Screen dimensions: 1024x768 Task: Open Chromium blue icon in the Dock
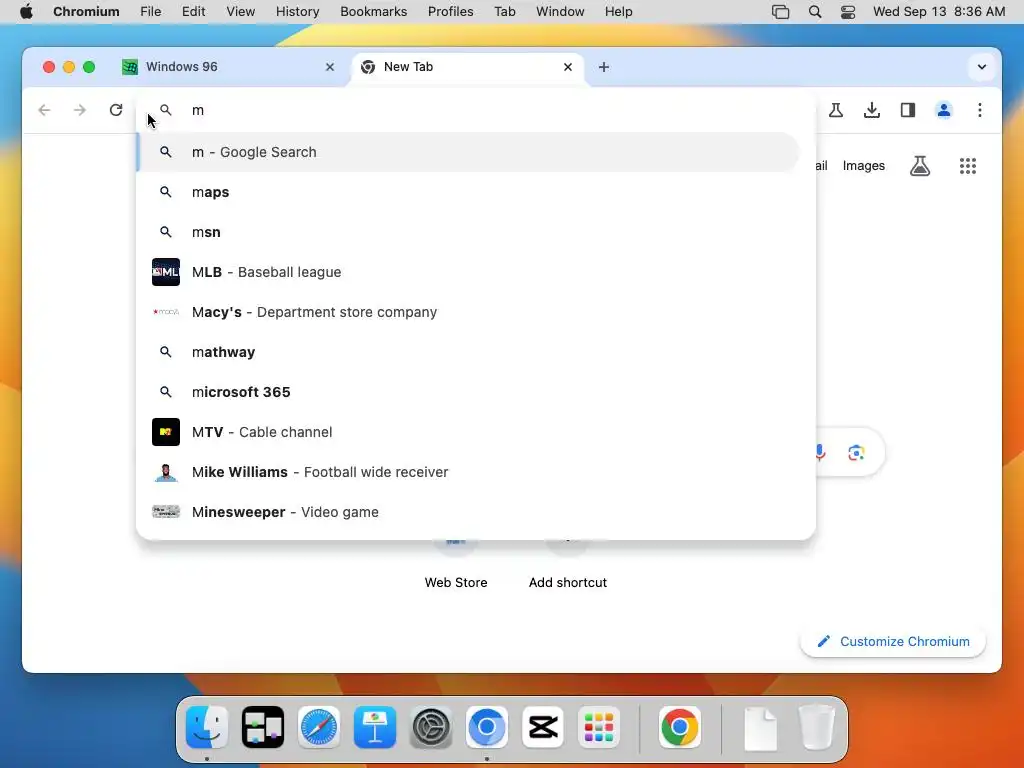[x=487, y=727]
